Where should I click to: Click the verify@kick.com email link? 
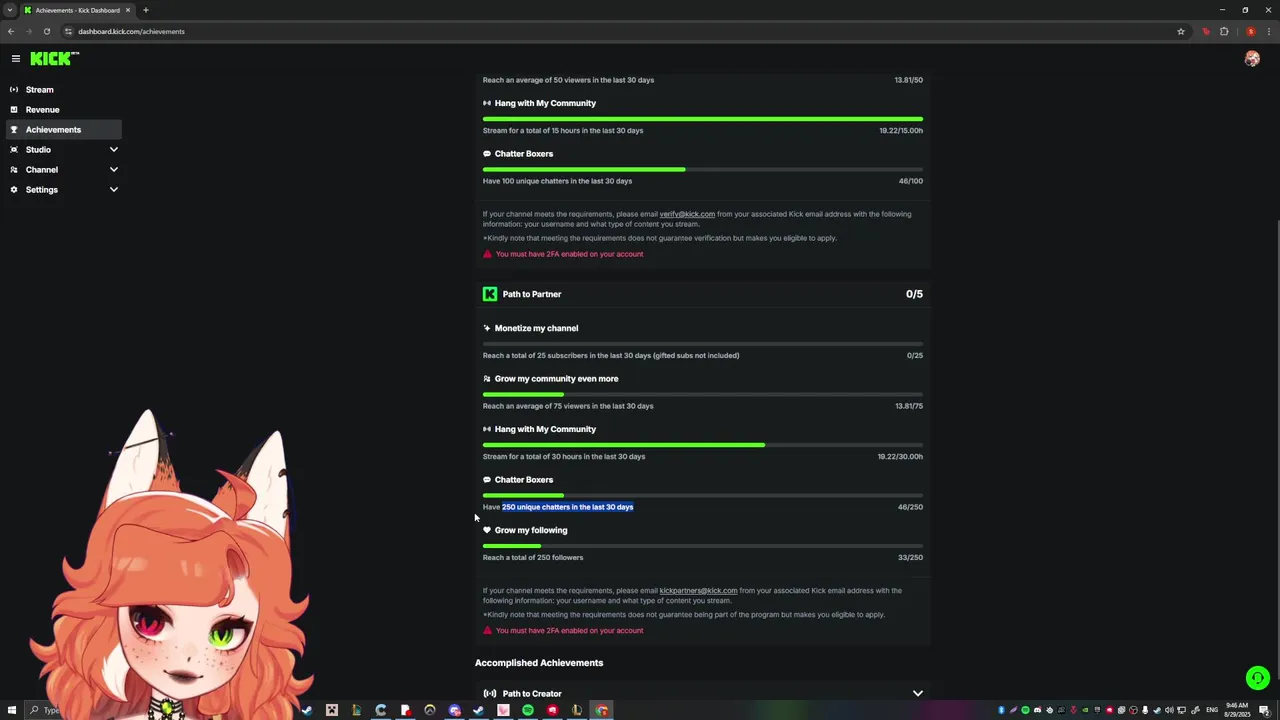[x=687, y=214]
